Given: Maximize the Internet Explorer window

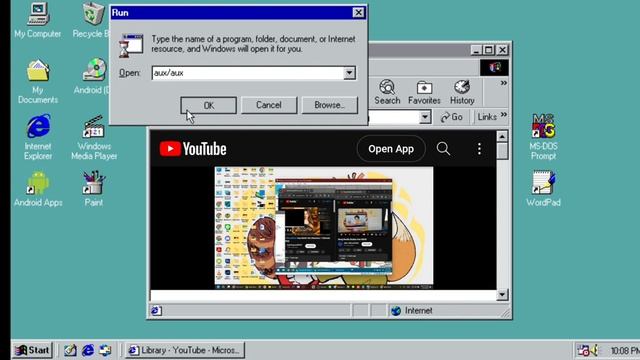Looking at the screenshot, I should (489, 50).
